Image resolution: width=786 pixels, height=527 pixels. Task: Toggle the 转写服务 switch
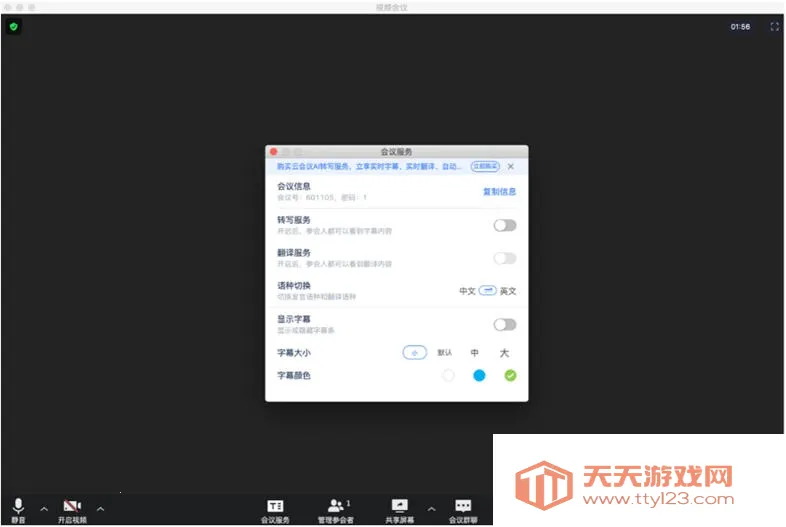point(505,226)
